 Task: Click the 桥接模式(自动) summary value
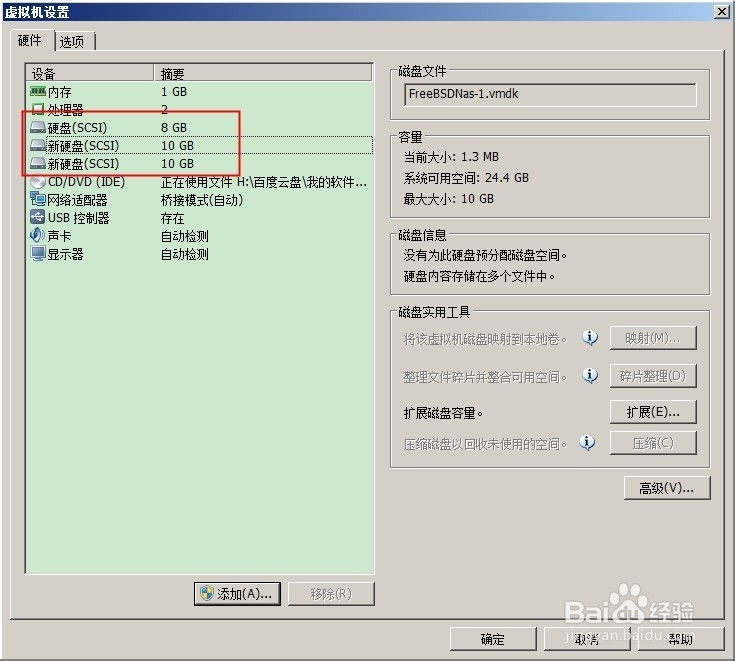(202, 200)
